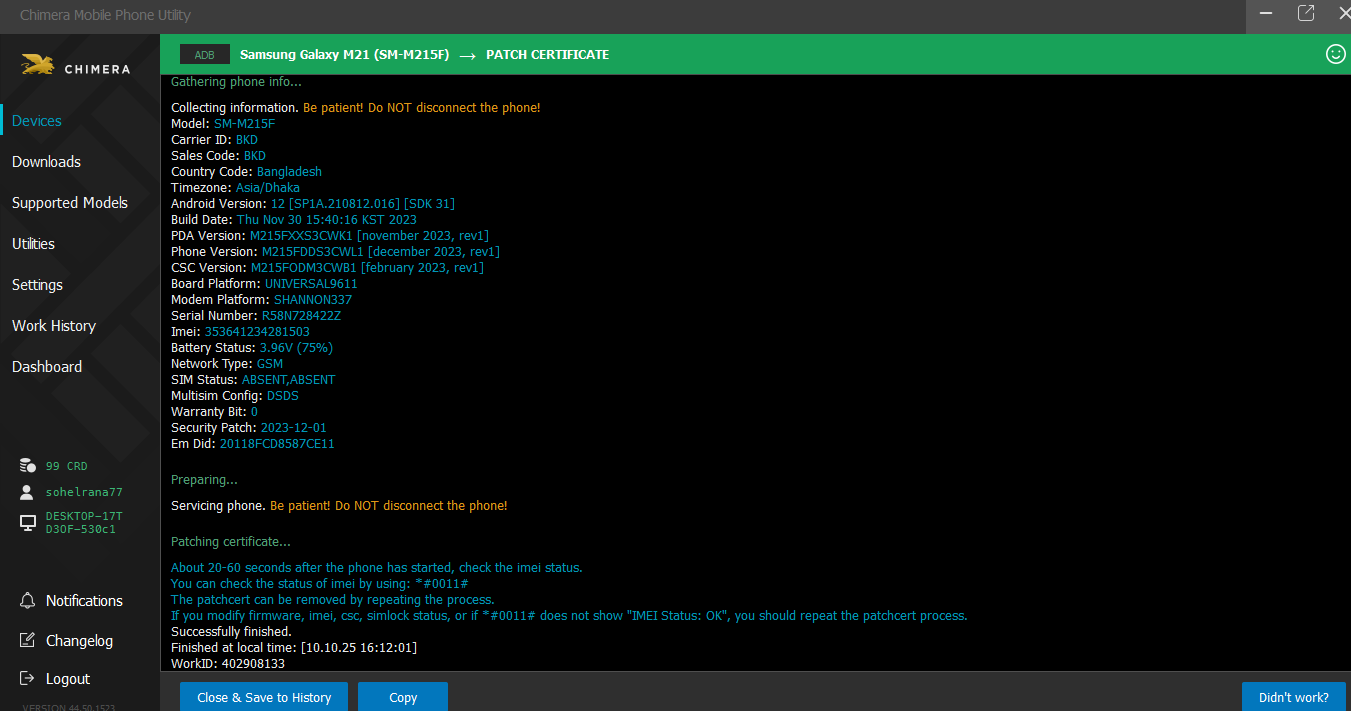Go to Downloads in sidebar
This screenshot has height=711, width=1351.
point(46,162)
